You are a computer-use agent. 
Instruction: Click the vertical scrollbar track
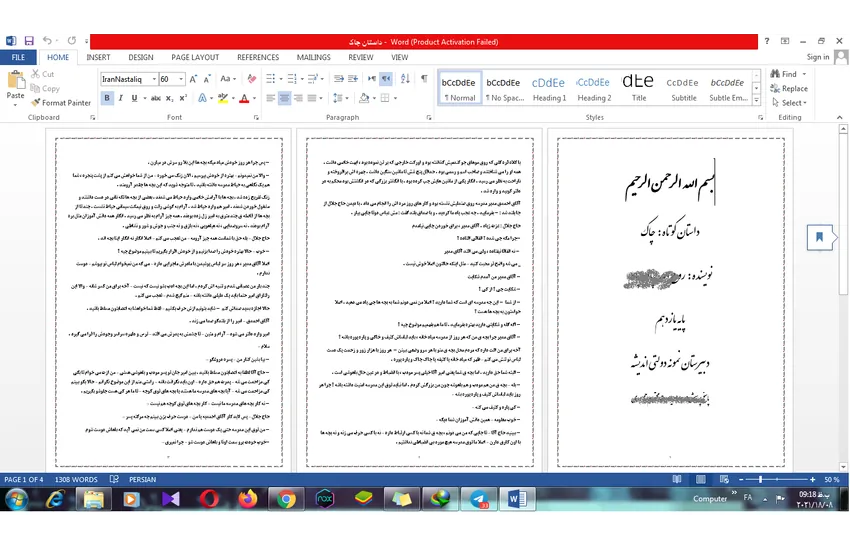pos(843,379)
